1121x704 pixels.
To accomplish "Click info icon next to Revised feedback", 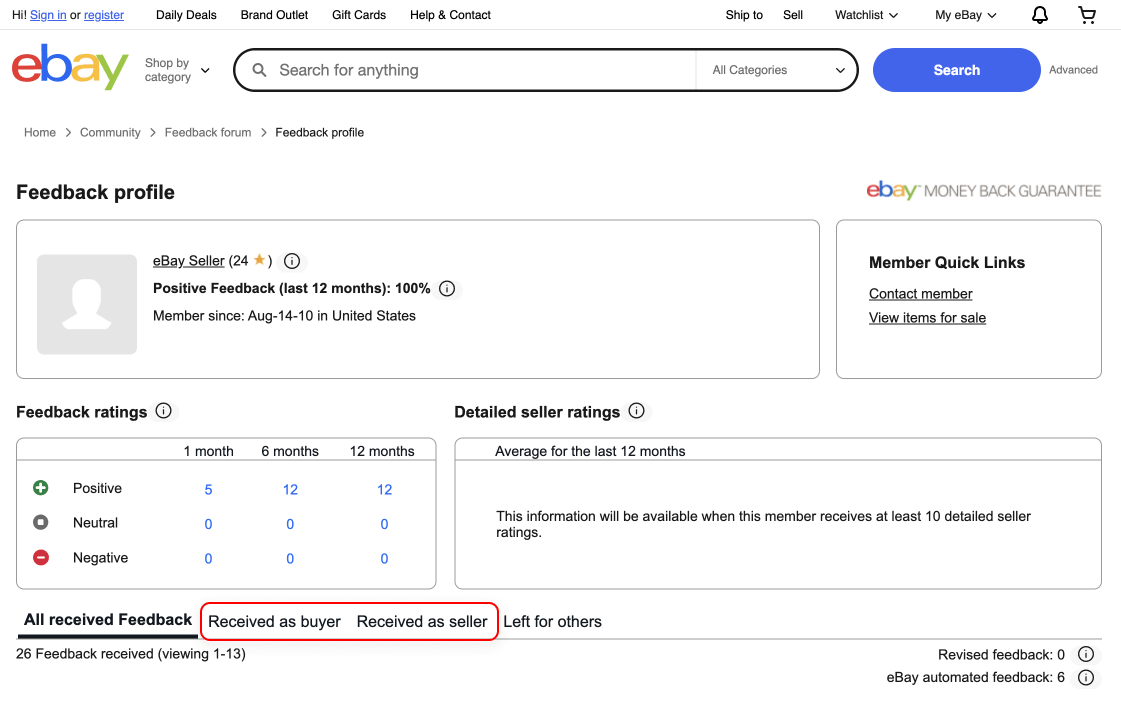I will tap(1086, 654).
